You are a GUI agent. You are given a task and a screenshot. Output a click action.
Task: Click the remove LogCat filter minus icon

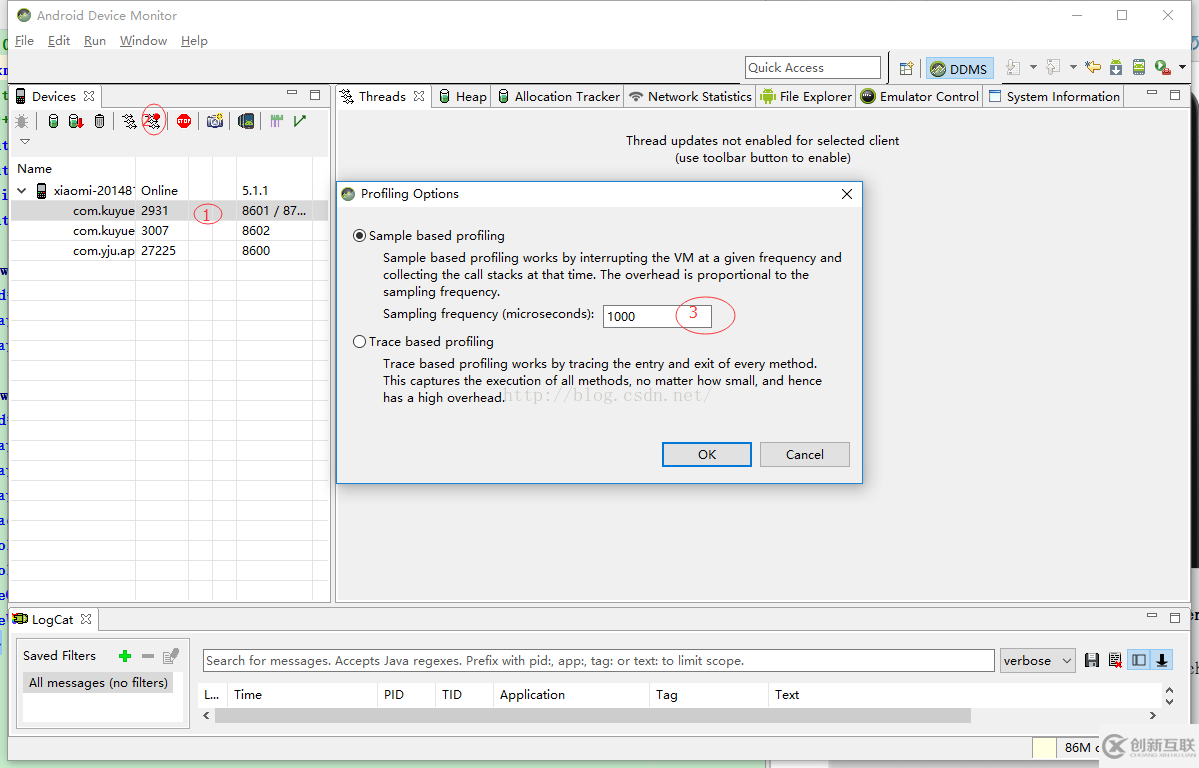pyautogui.click(x=148, y=656)
